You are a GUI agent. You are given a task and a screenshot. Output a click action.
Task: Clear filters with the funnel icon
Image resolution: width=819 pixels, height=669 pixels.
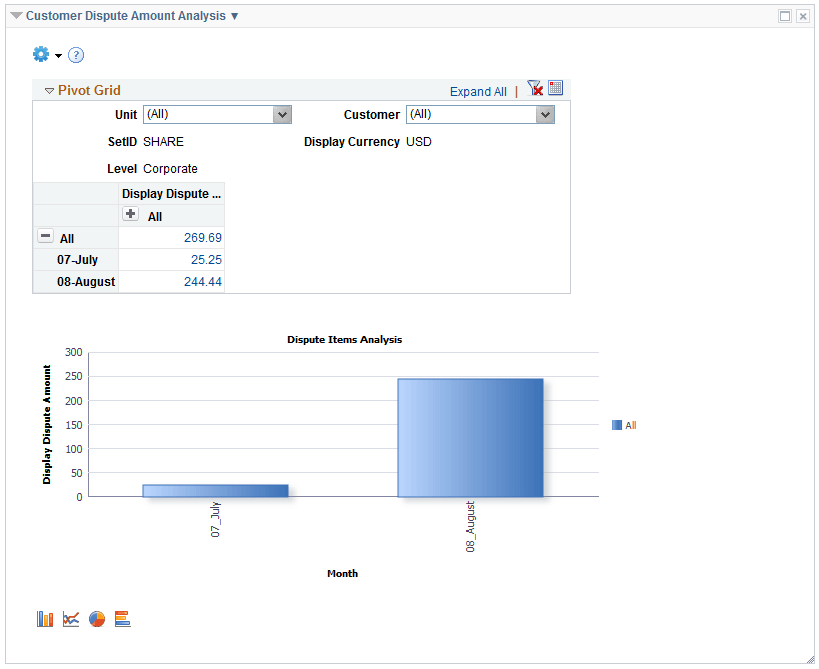(534, 88)
